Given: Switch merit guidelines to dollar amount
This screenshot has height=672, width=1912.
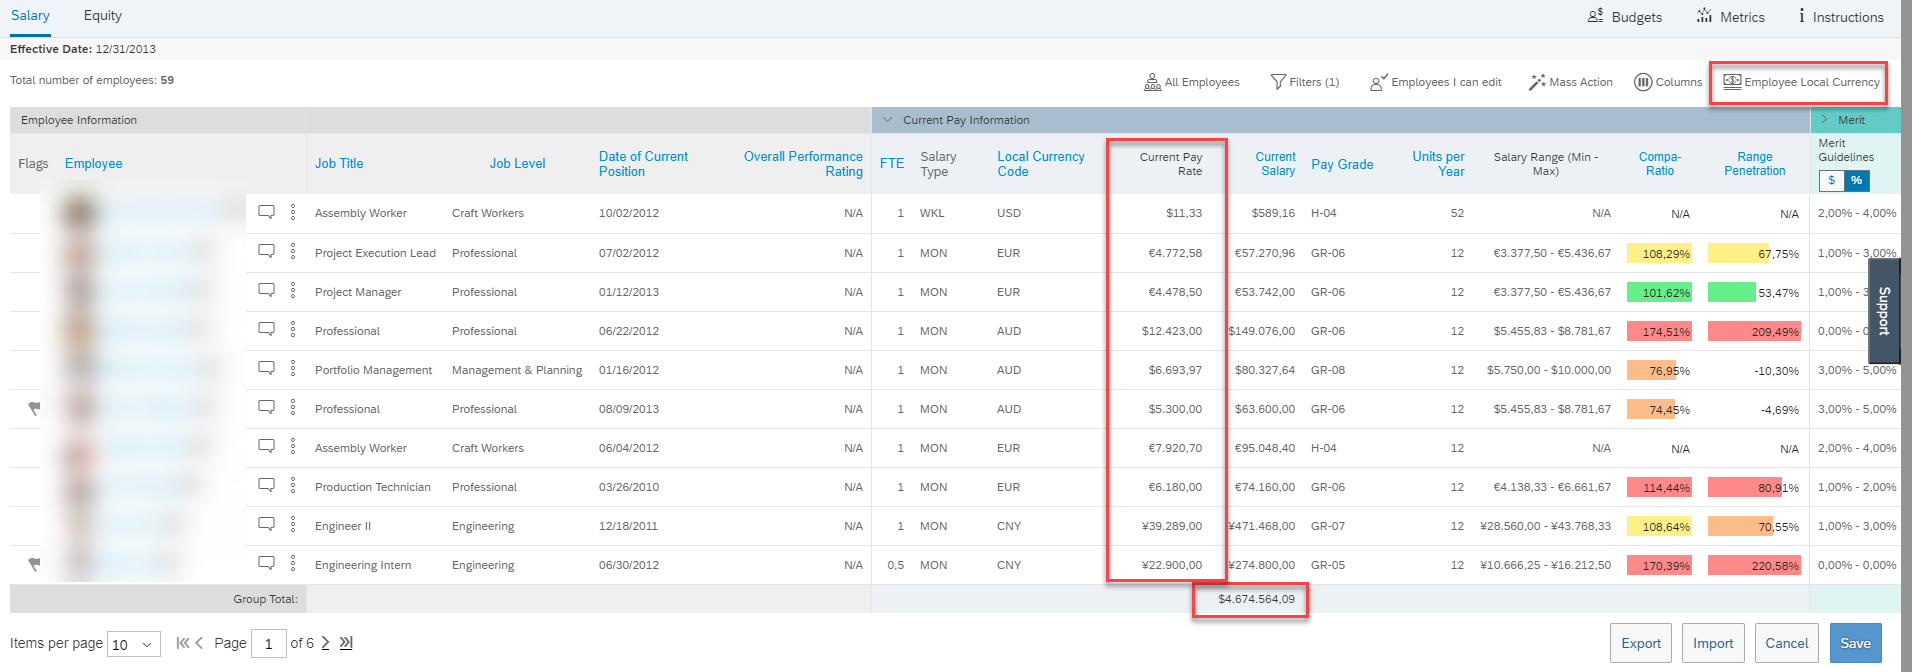Looking at the screenshot, I should coord(1831,181).
